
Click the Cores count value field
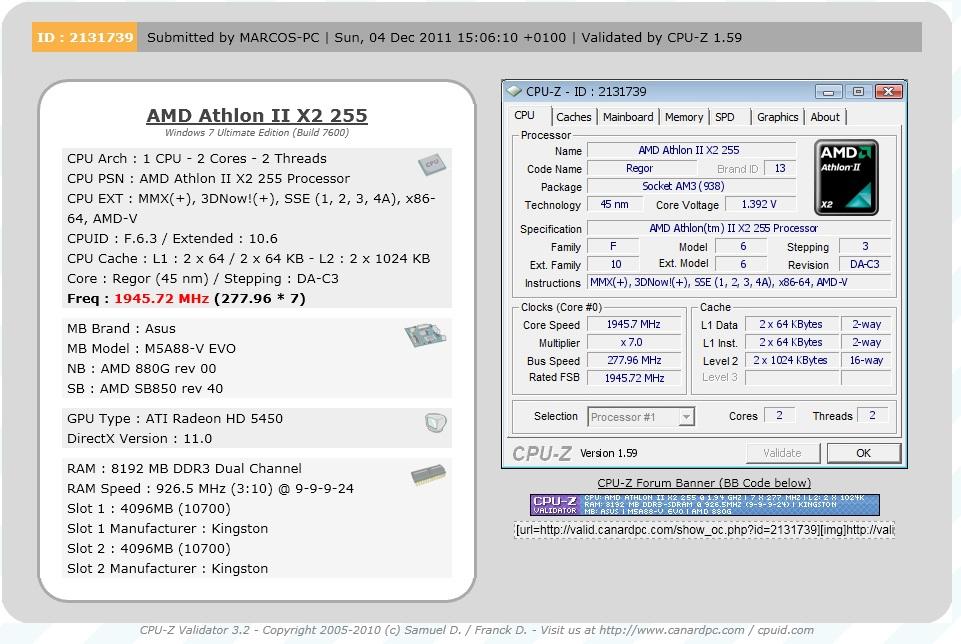[x=779, y=415]
